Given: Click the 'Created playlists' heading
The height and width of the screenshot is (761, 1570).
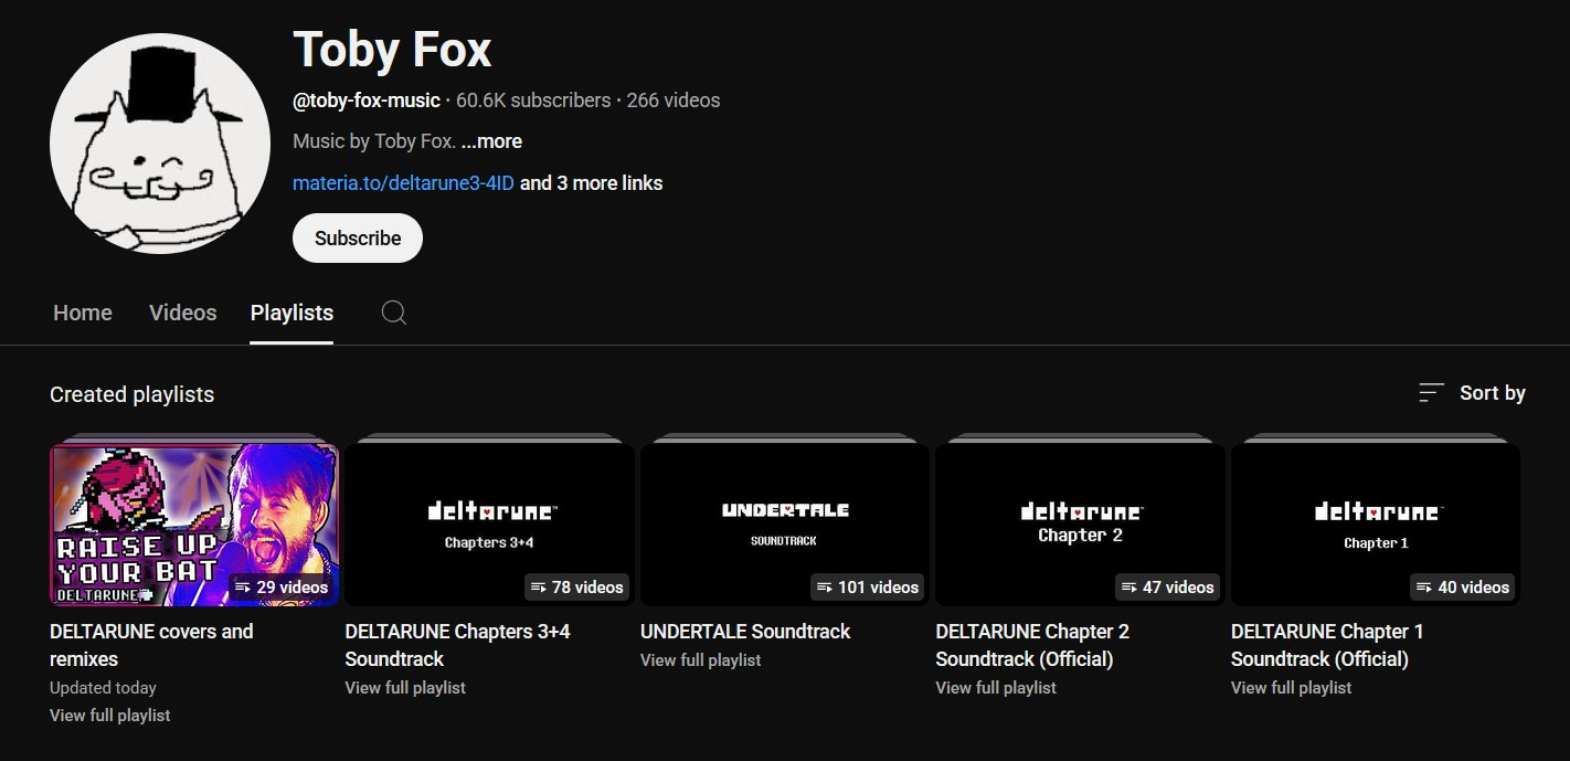Looking at the screenshot, I should (x=132, y=395).
